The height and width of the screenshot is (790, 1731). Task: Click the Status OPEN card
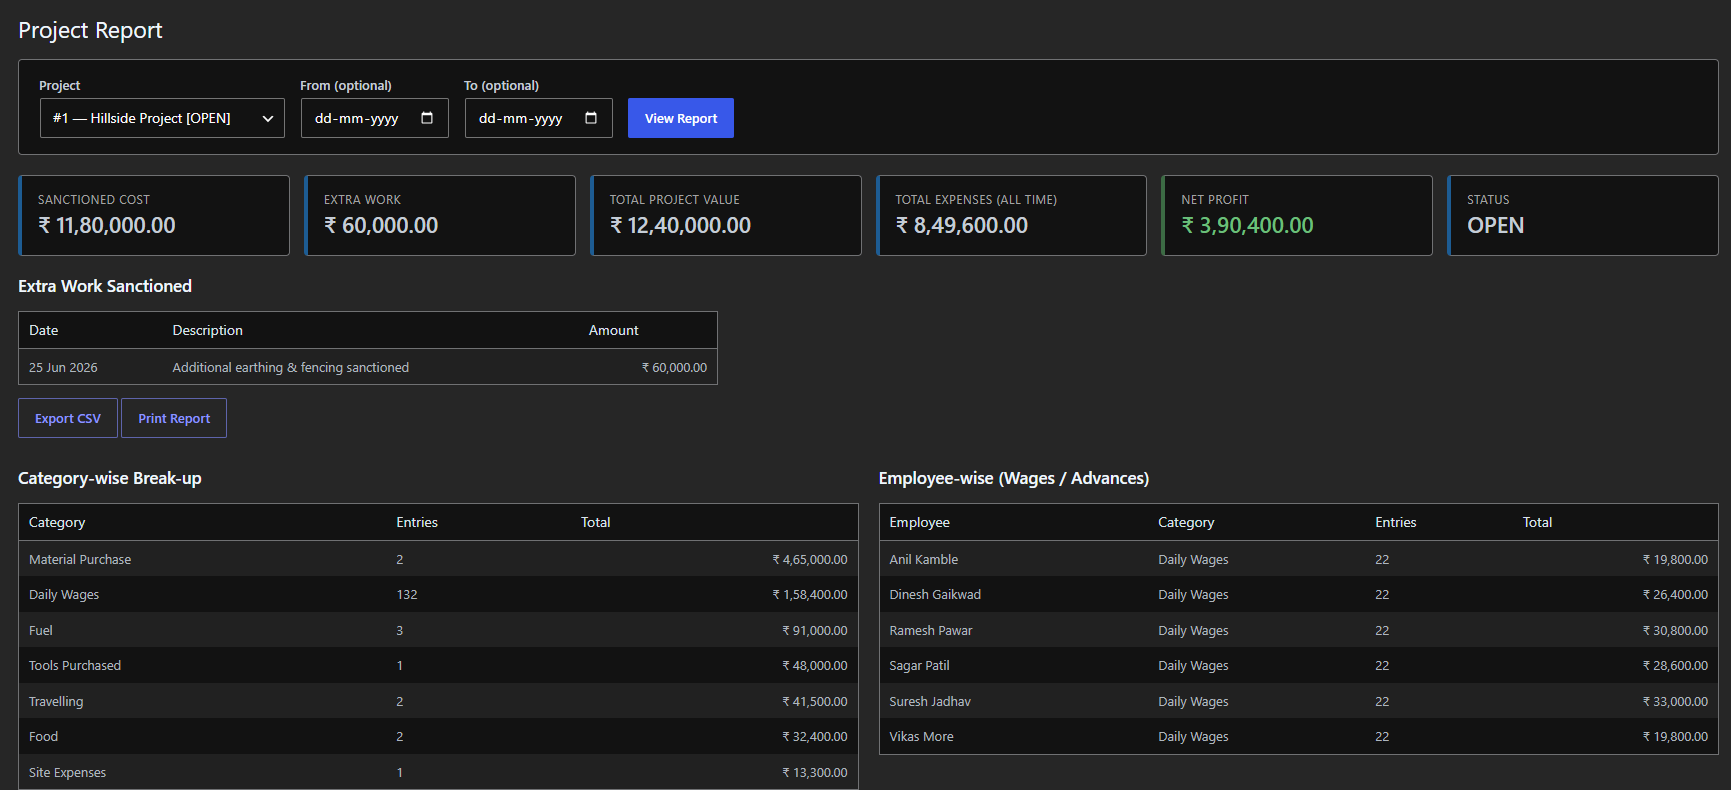coord(1583,215)
